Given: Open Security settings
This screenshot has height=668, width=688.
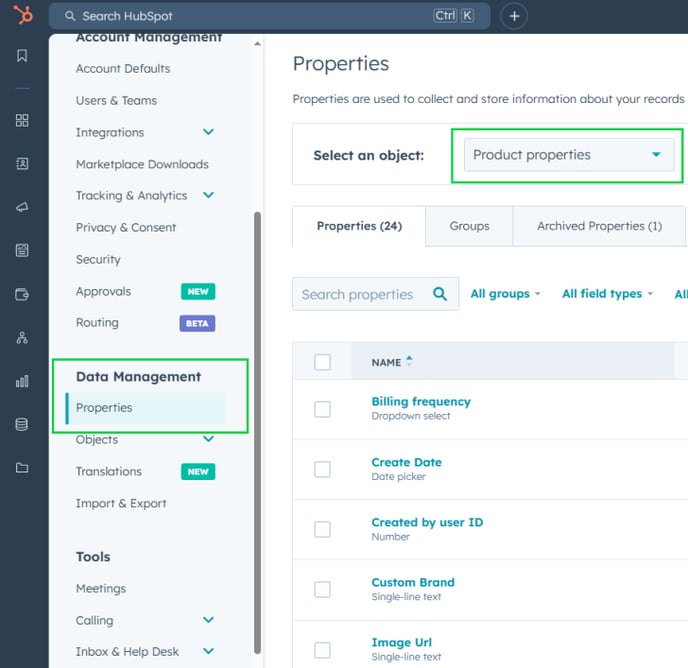Looking at the screenshot, I should (x=98, y=259).
